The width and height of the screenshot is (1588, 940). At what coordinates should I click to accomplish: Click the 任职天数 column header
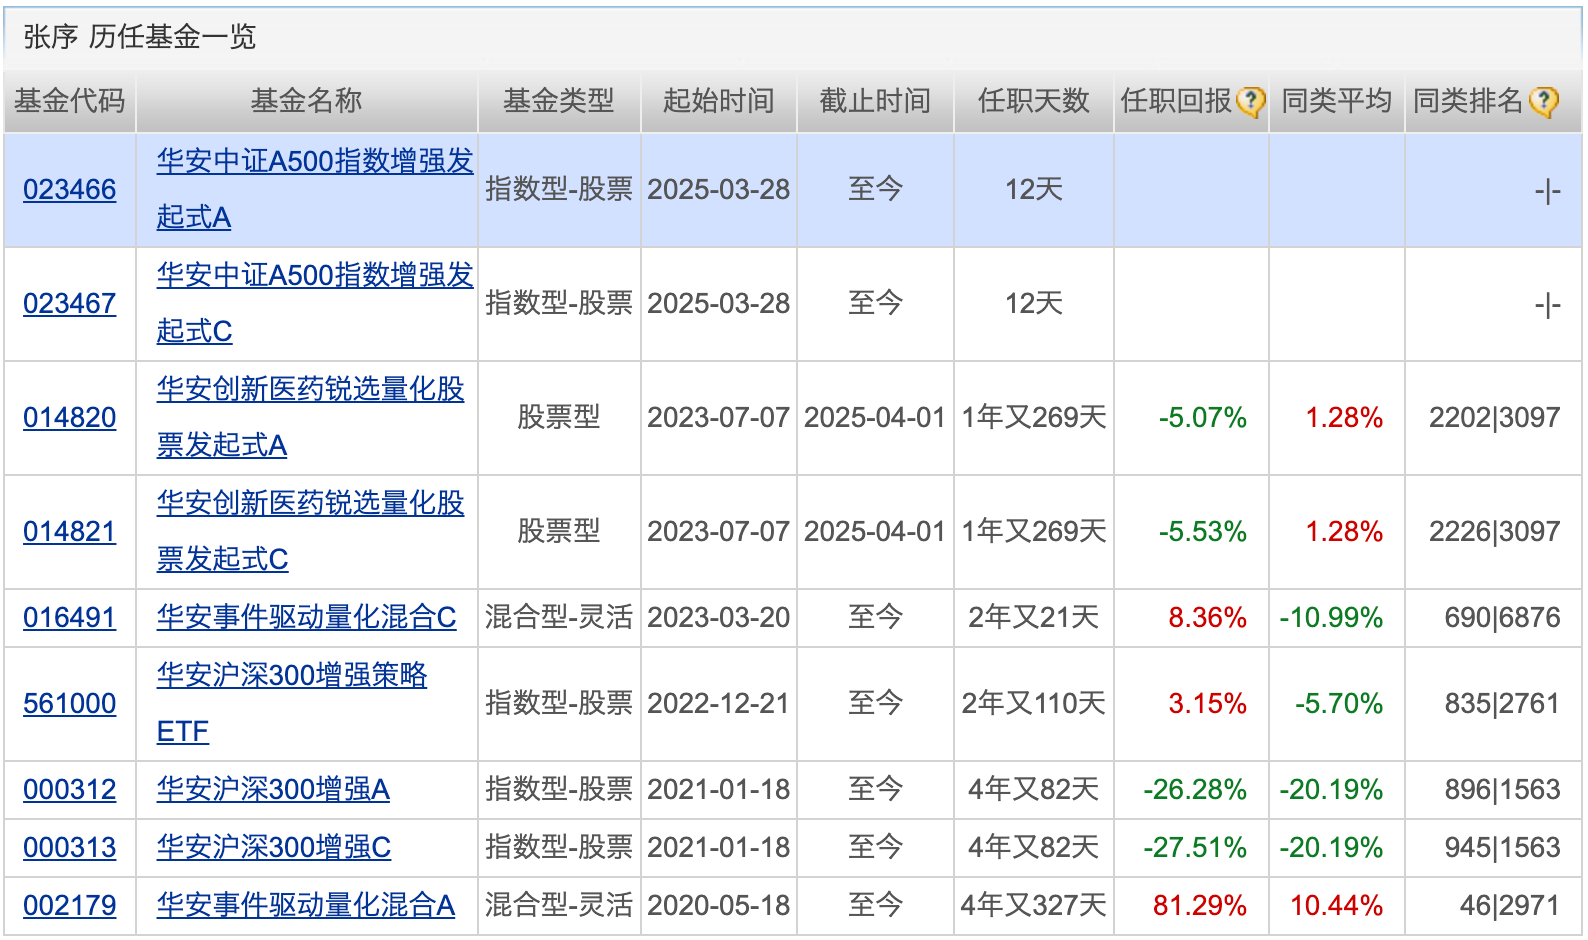coord(1033,101)
